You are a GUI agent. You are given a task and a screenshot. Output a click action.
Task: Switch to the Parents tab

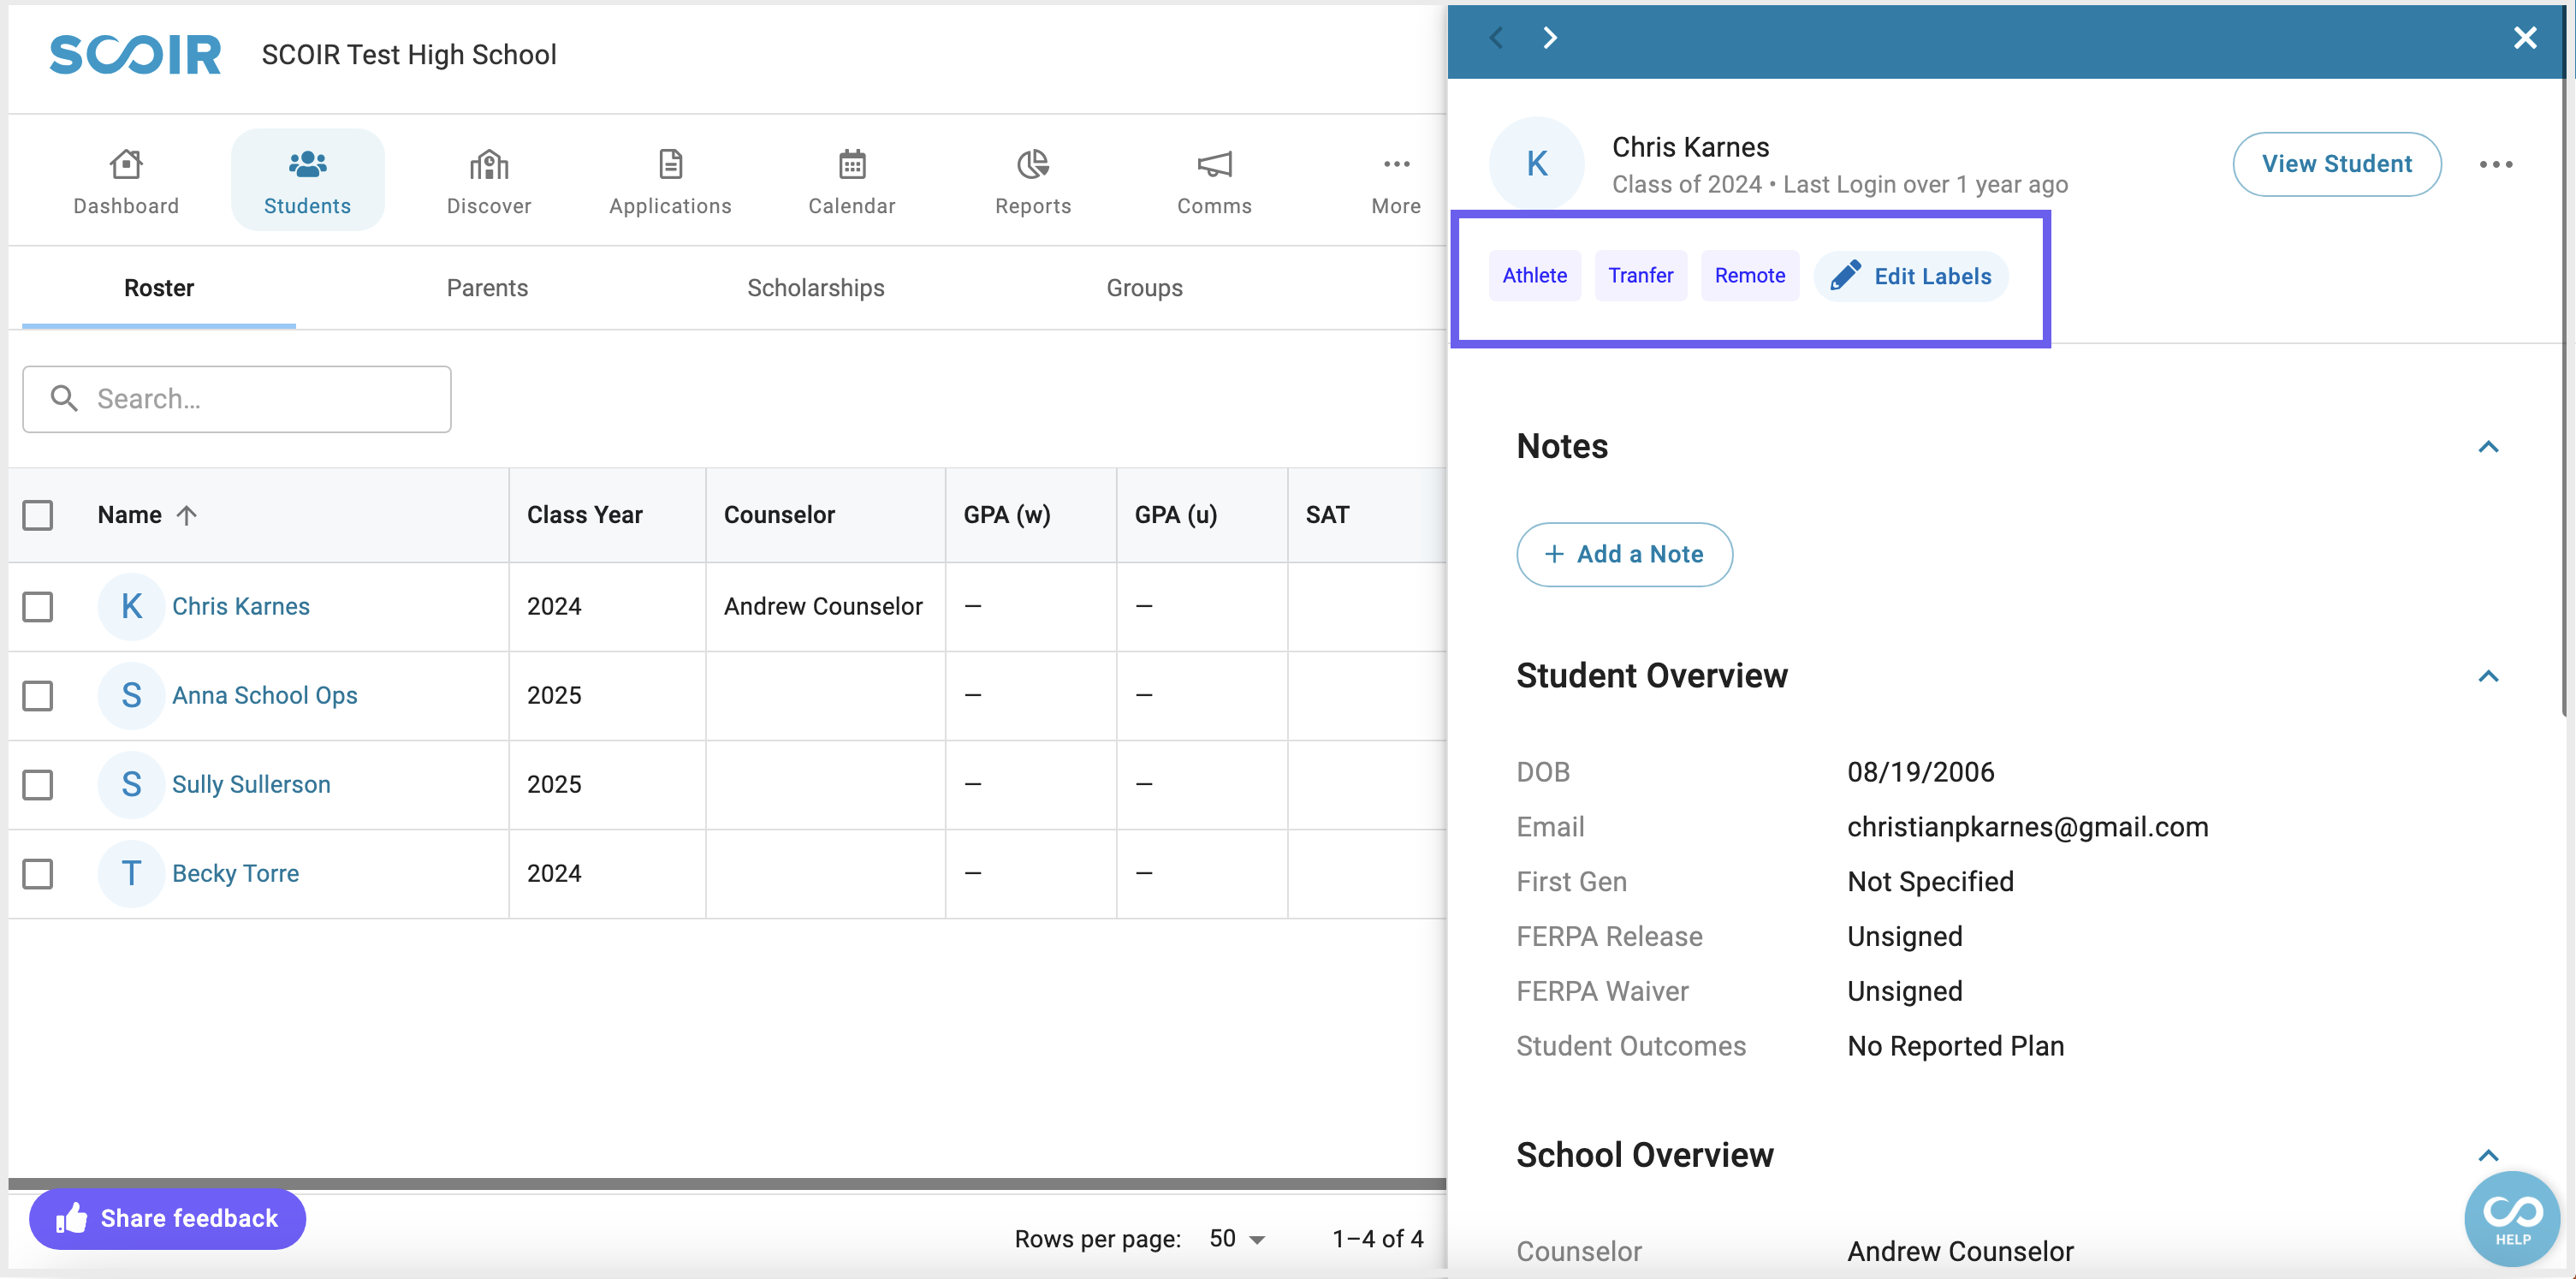tap(488, 288)
